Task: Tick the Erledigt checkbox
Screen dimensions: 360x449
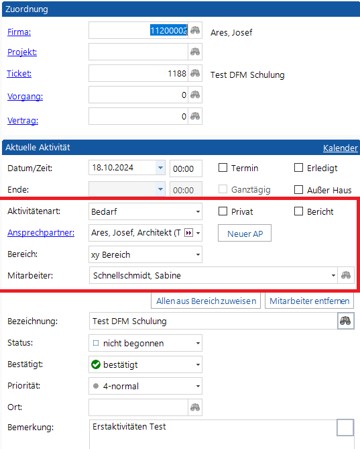Action: (298, 167)
